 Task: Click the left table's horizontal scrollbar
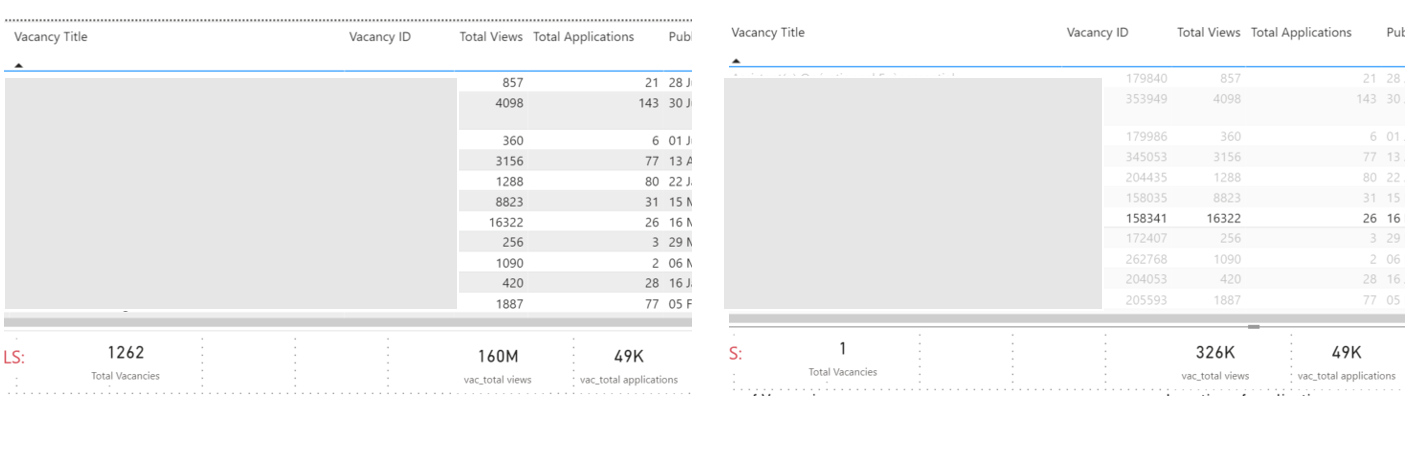pyautogui.click(x=348, y=323)
